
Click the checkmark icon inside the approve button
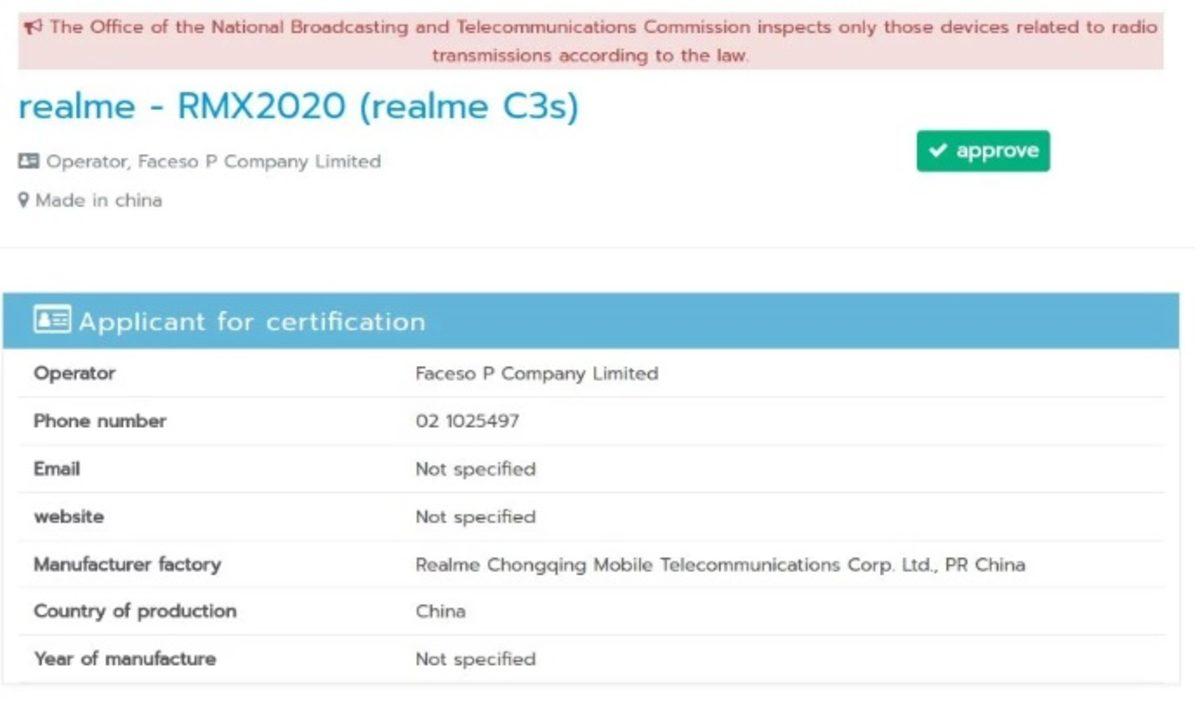(939, 151)
